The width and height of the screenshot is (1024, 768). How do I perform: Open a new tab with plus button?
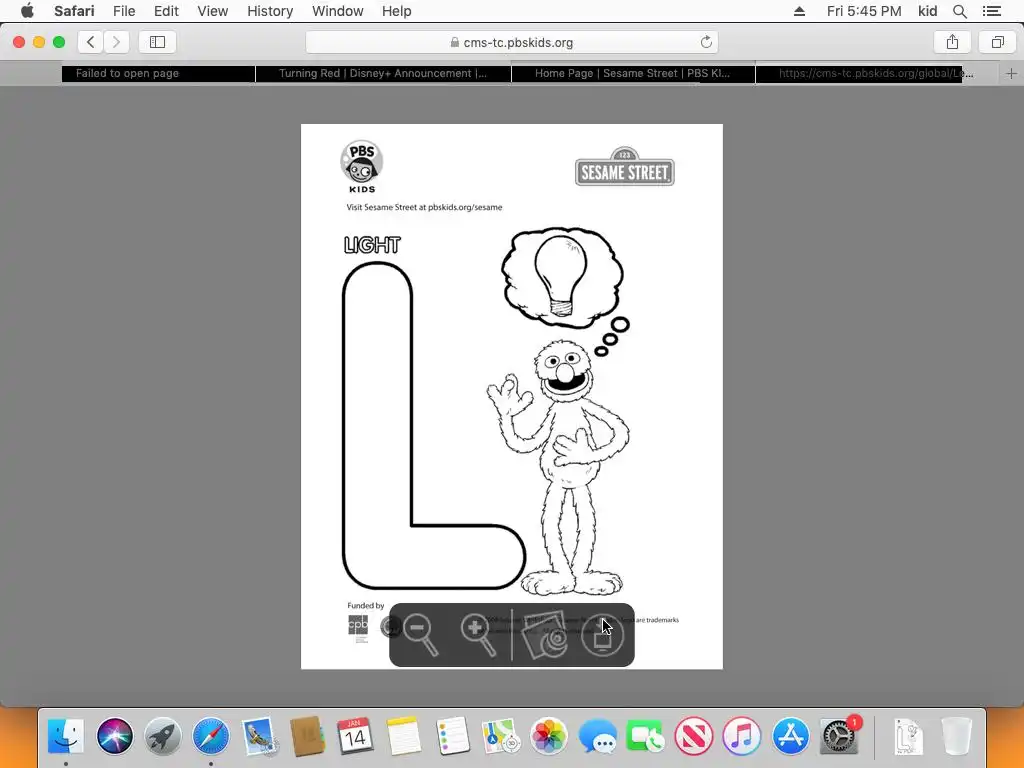pos(1012,73)
